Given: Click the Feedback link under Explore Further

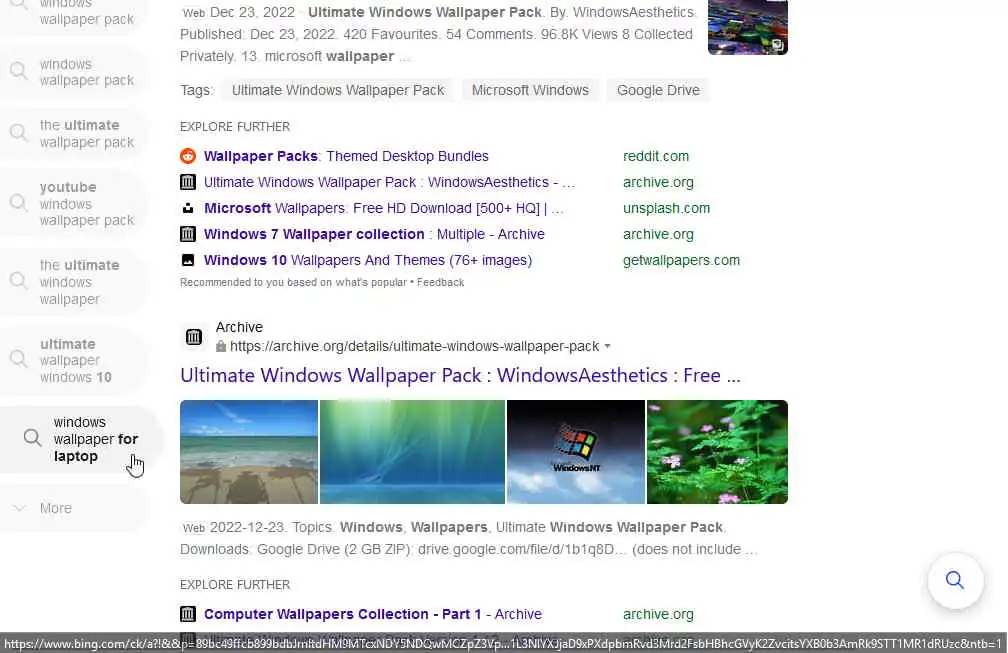Looking at the screenshot, I should (x=440, y=282).
